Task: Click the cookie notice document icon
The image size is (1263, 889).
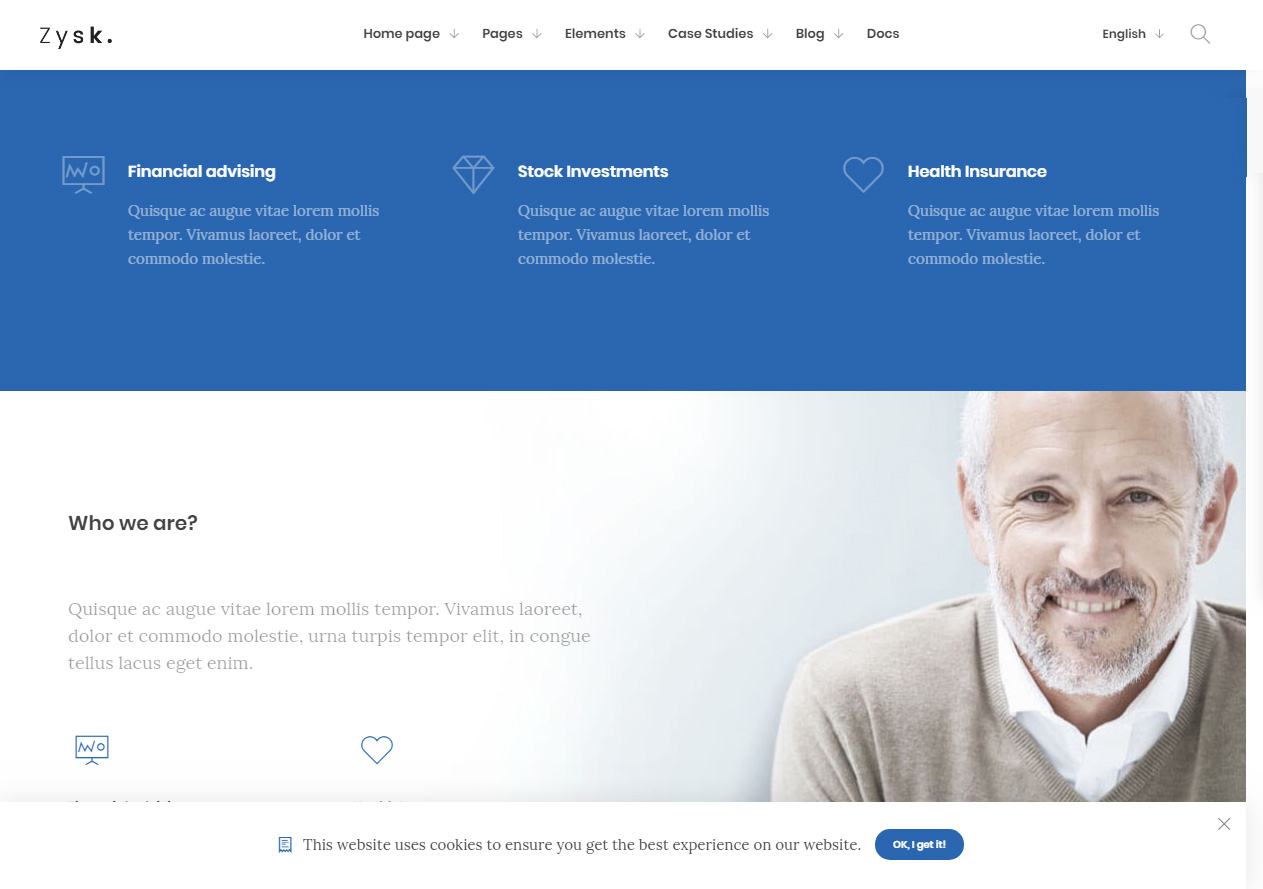Action: click(285, 845)
